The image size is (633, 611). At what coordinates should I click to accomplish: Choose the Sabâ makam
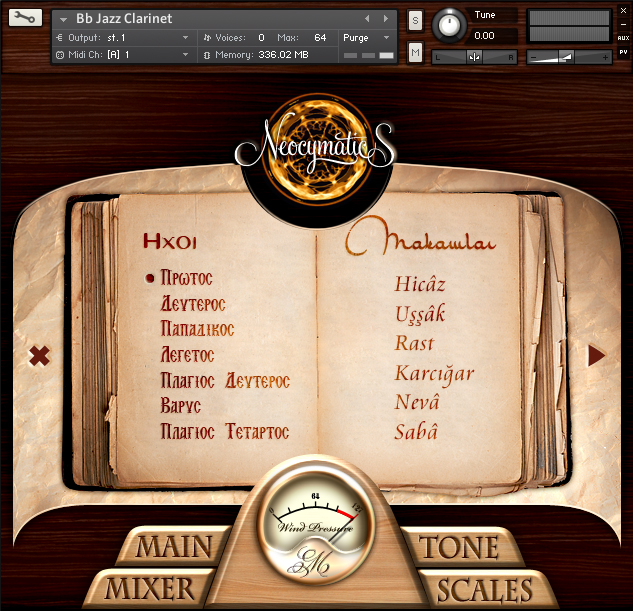coord(416,431)
